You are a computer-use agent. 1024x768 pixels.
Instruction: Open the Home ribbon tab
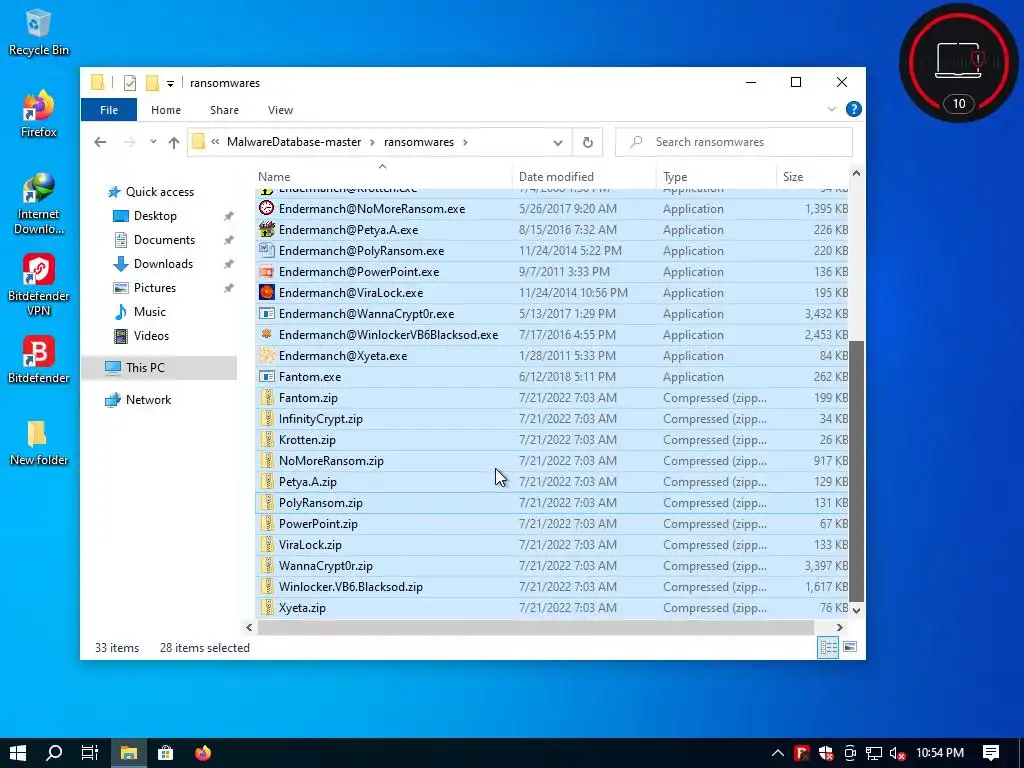point(166,110)
